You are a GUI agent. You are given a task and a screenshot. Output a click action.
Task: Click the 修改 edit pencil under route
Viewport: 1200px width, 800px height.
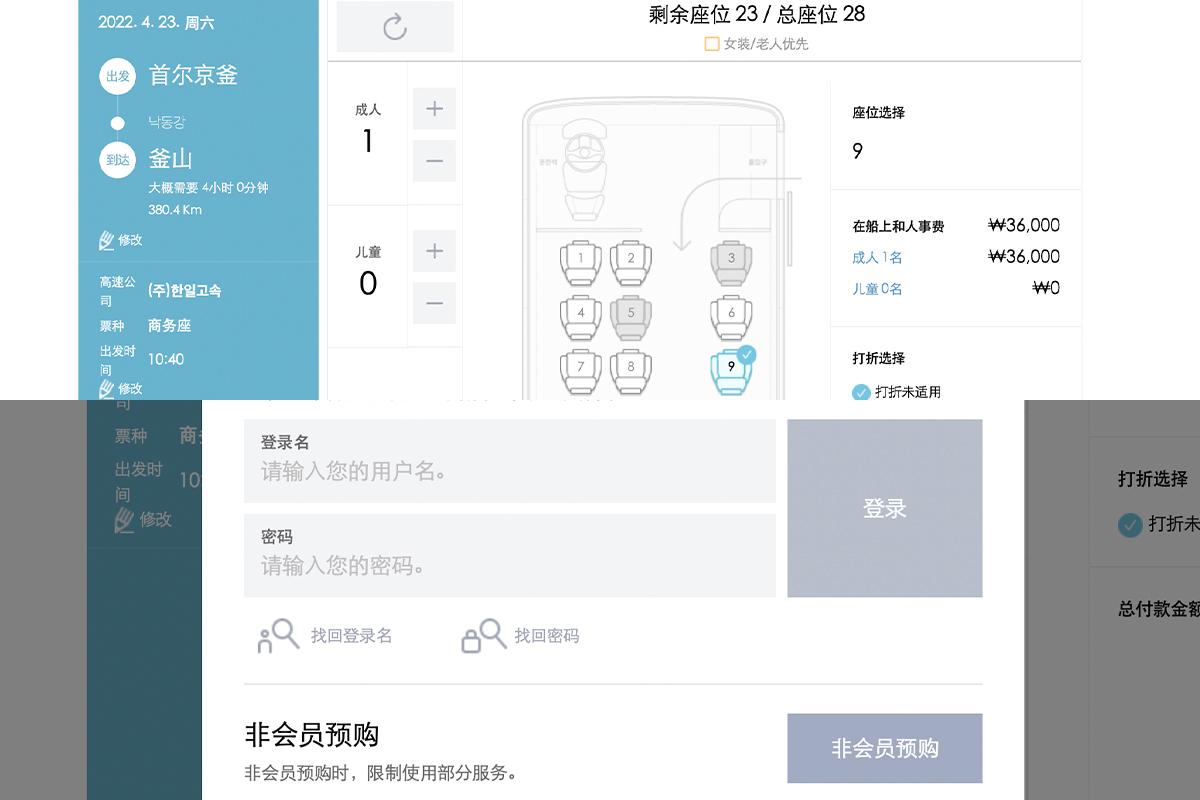(x=121, y=240)
